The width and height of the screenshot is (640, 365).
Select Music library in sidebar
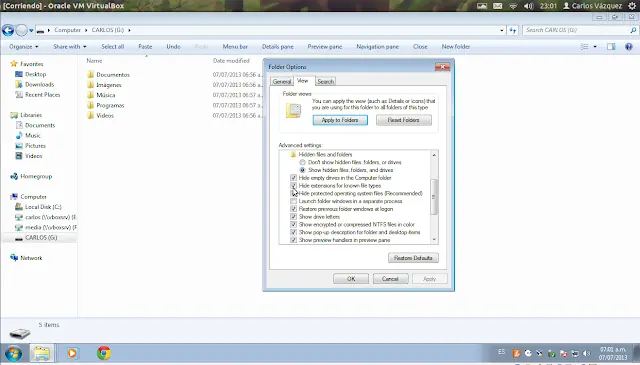point(33,136)
